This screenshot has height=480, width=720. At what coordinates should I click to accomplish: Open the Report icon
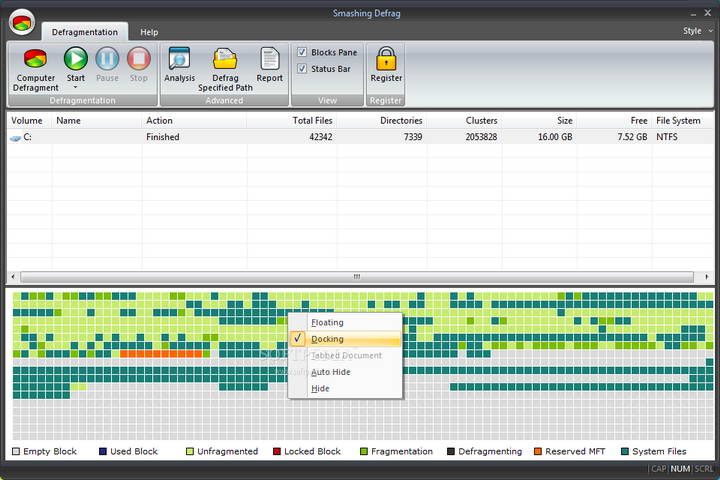[x=270, y=59]
